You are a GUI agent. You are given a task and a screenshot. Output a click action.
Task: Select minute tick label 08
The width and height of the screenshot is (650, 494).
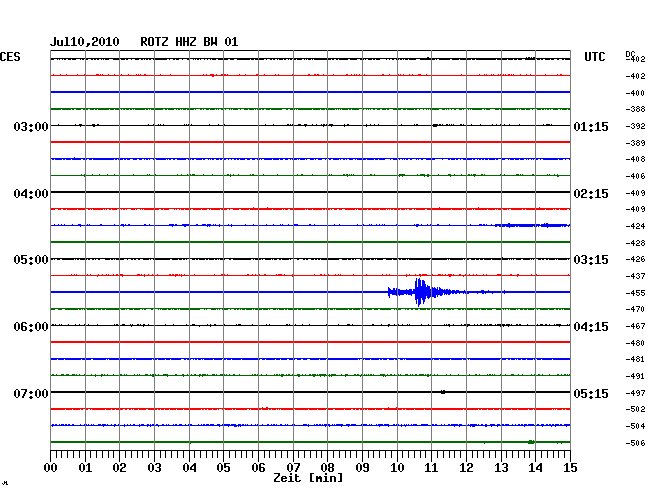(327, 468)
